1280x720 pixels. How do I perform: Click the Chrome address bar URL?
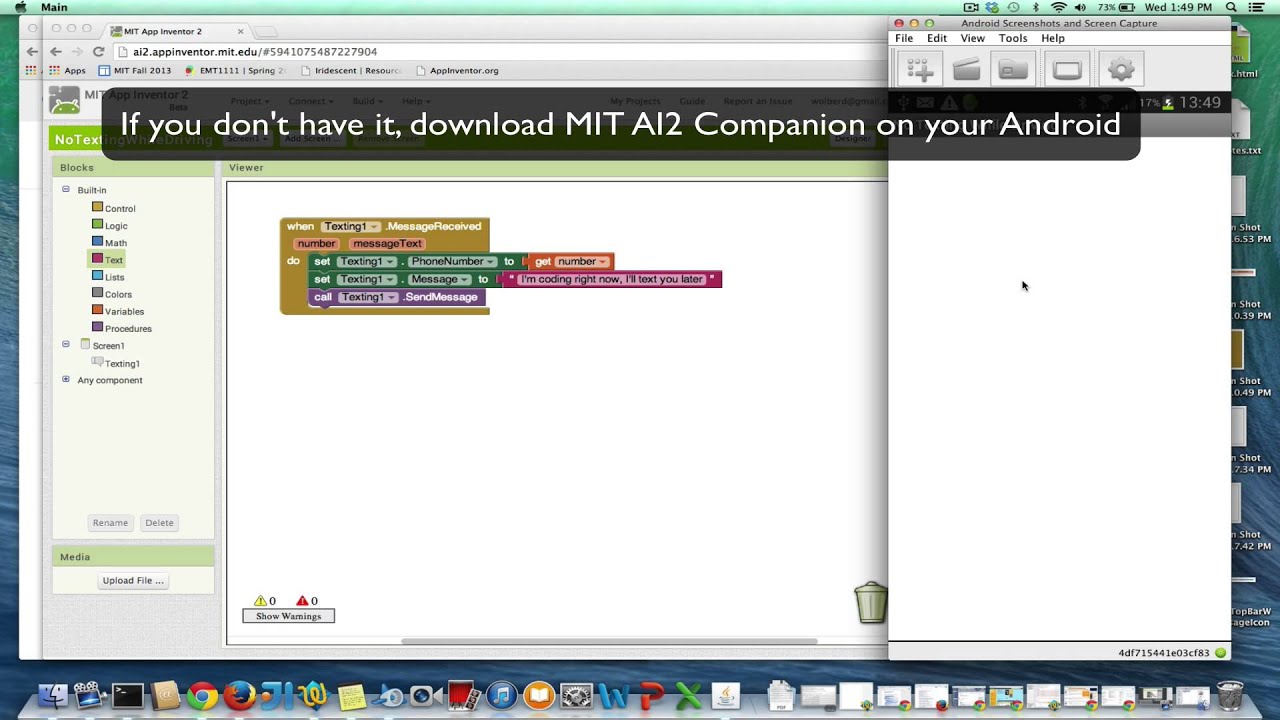255,51
